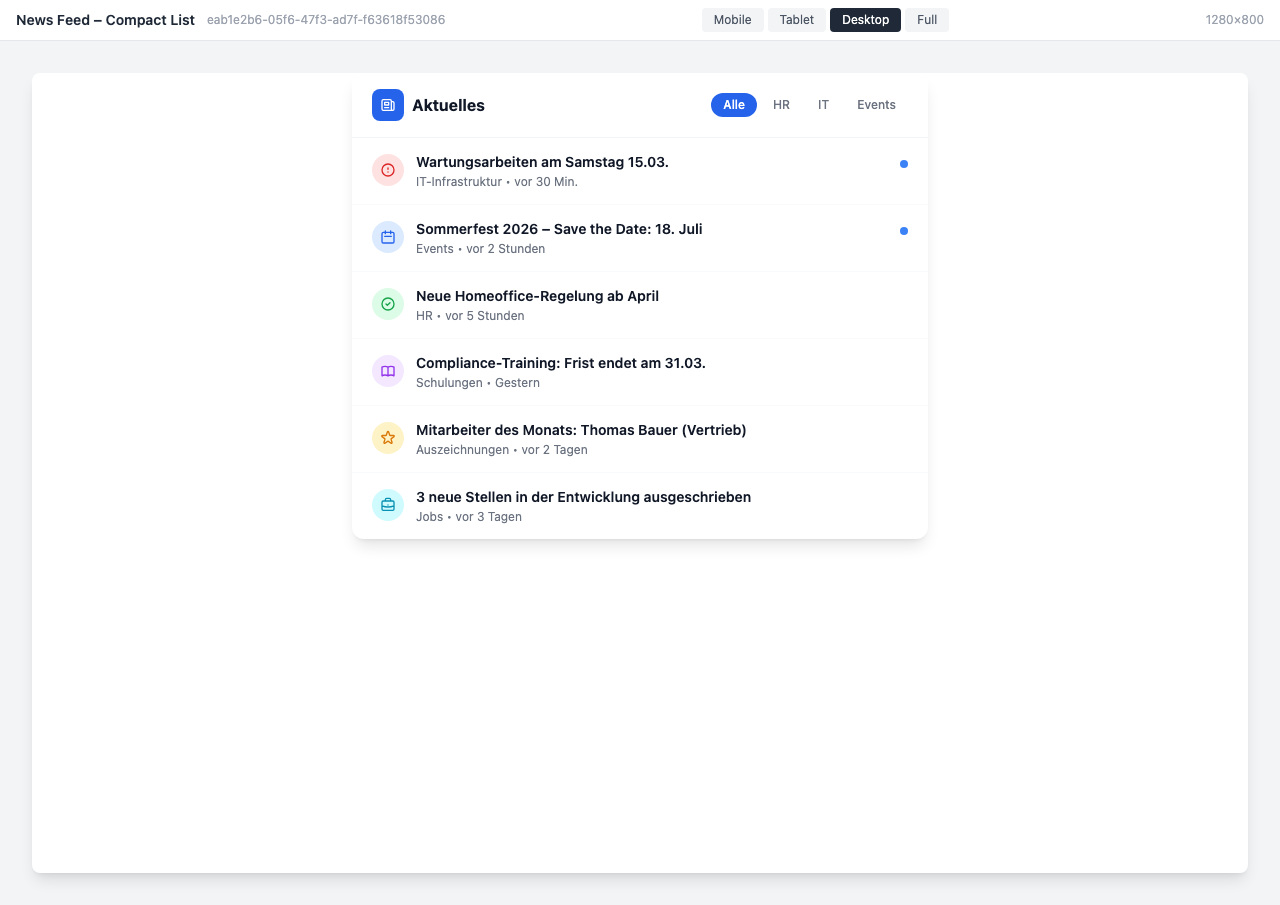Switch preview to Mobile view
1280x905 pixels.
click(x=732, y=19)
